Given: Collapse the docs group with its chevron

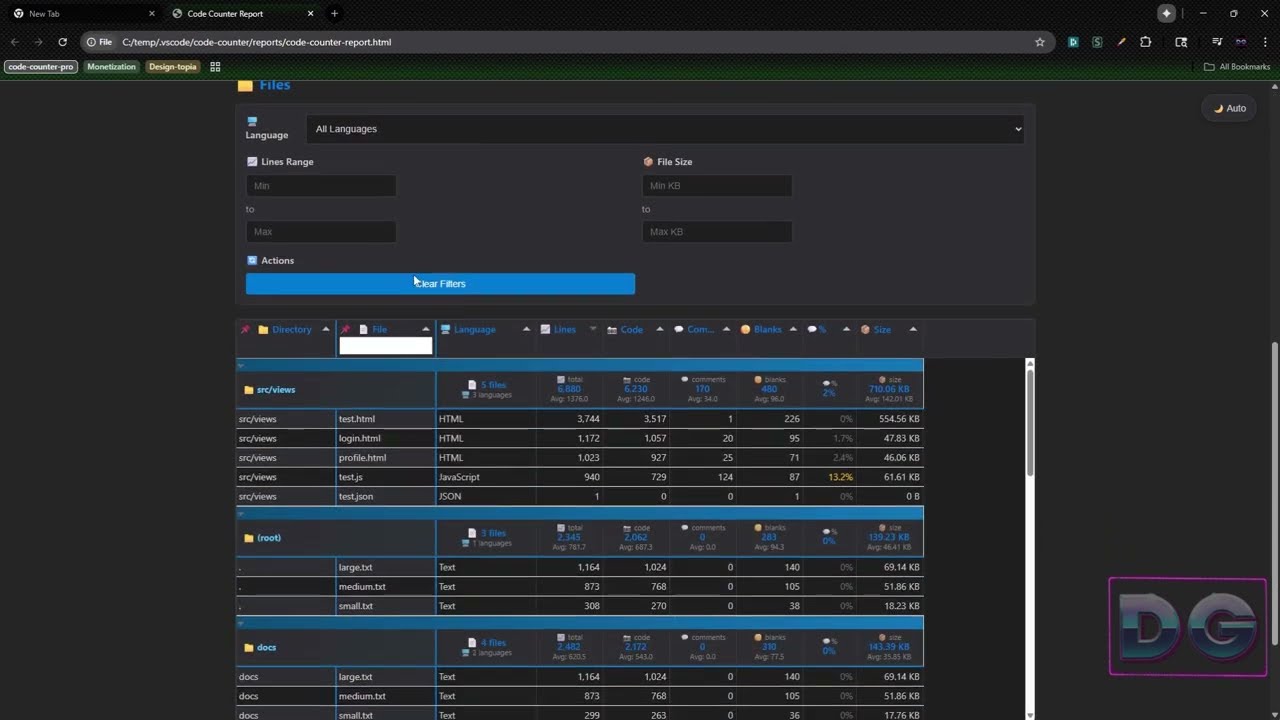Looking at the screenshot, I should [x=240, y=623].
